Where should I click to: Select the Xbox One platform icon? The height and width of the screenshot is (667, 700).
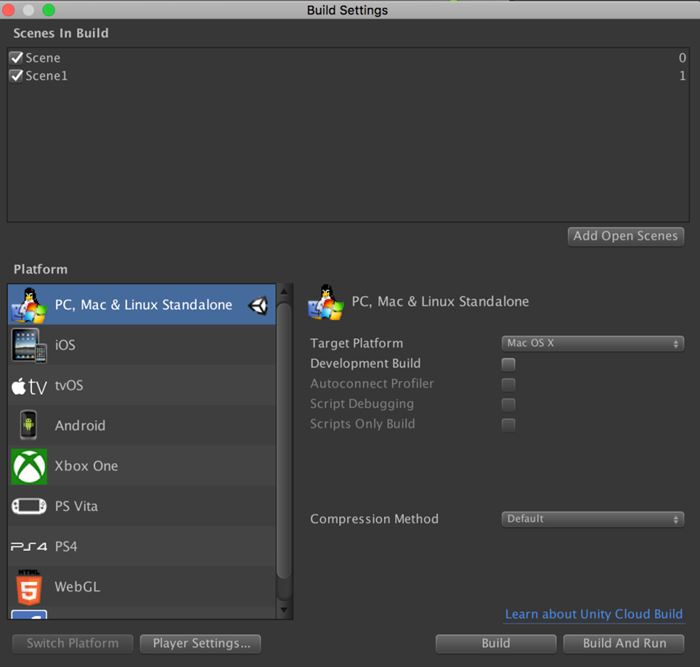click(x=29, y=466)
